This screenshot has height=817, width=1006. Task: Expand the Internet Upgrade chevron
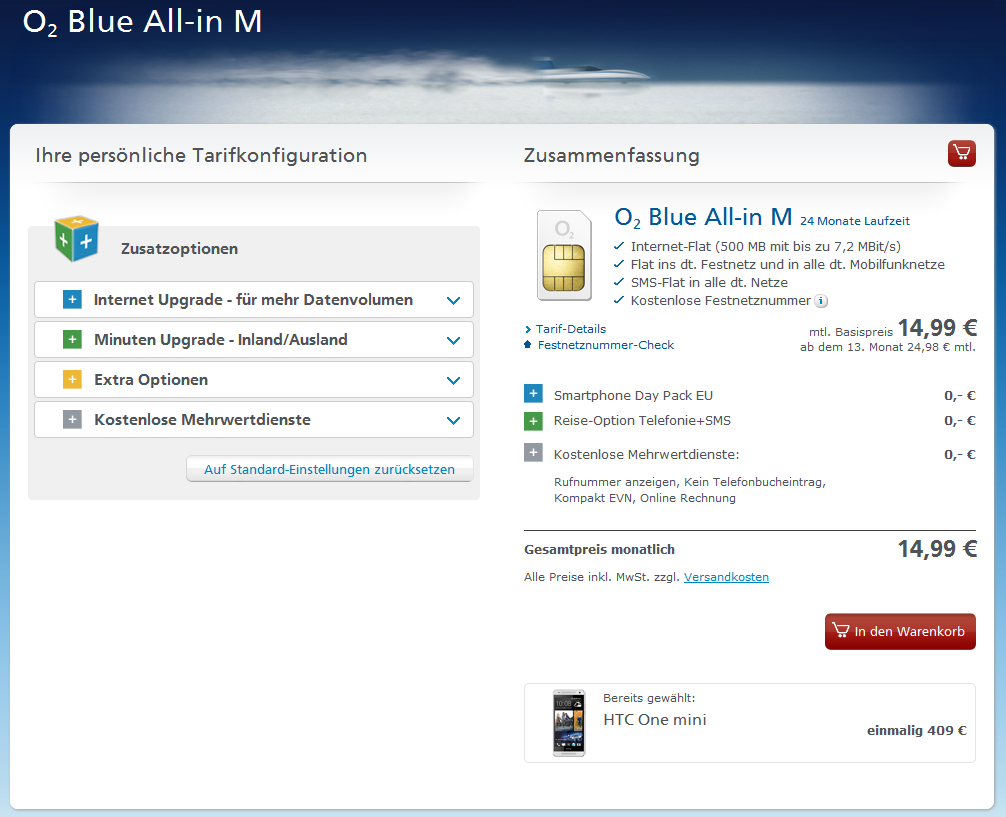454,300
